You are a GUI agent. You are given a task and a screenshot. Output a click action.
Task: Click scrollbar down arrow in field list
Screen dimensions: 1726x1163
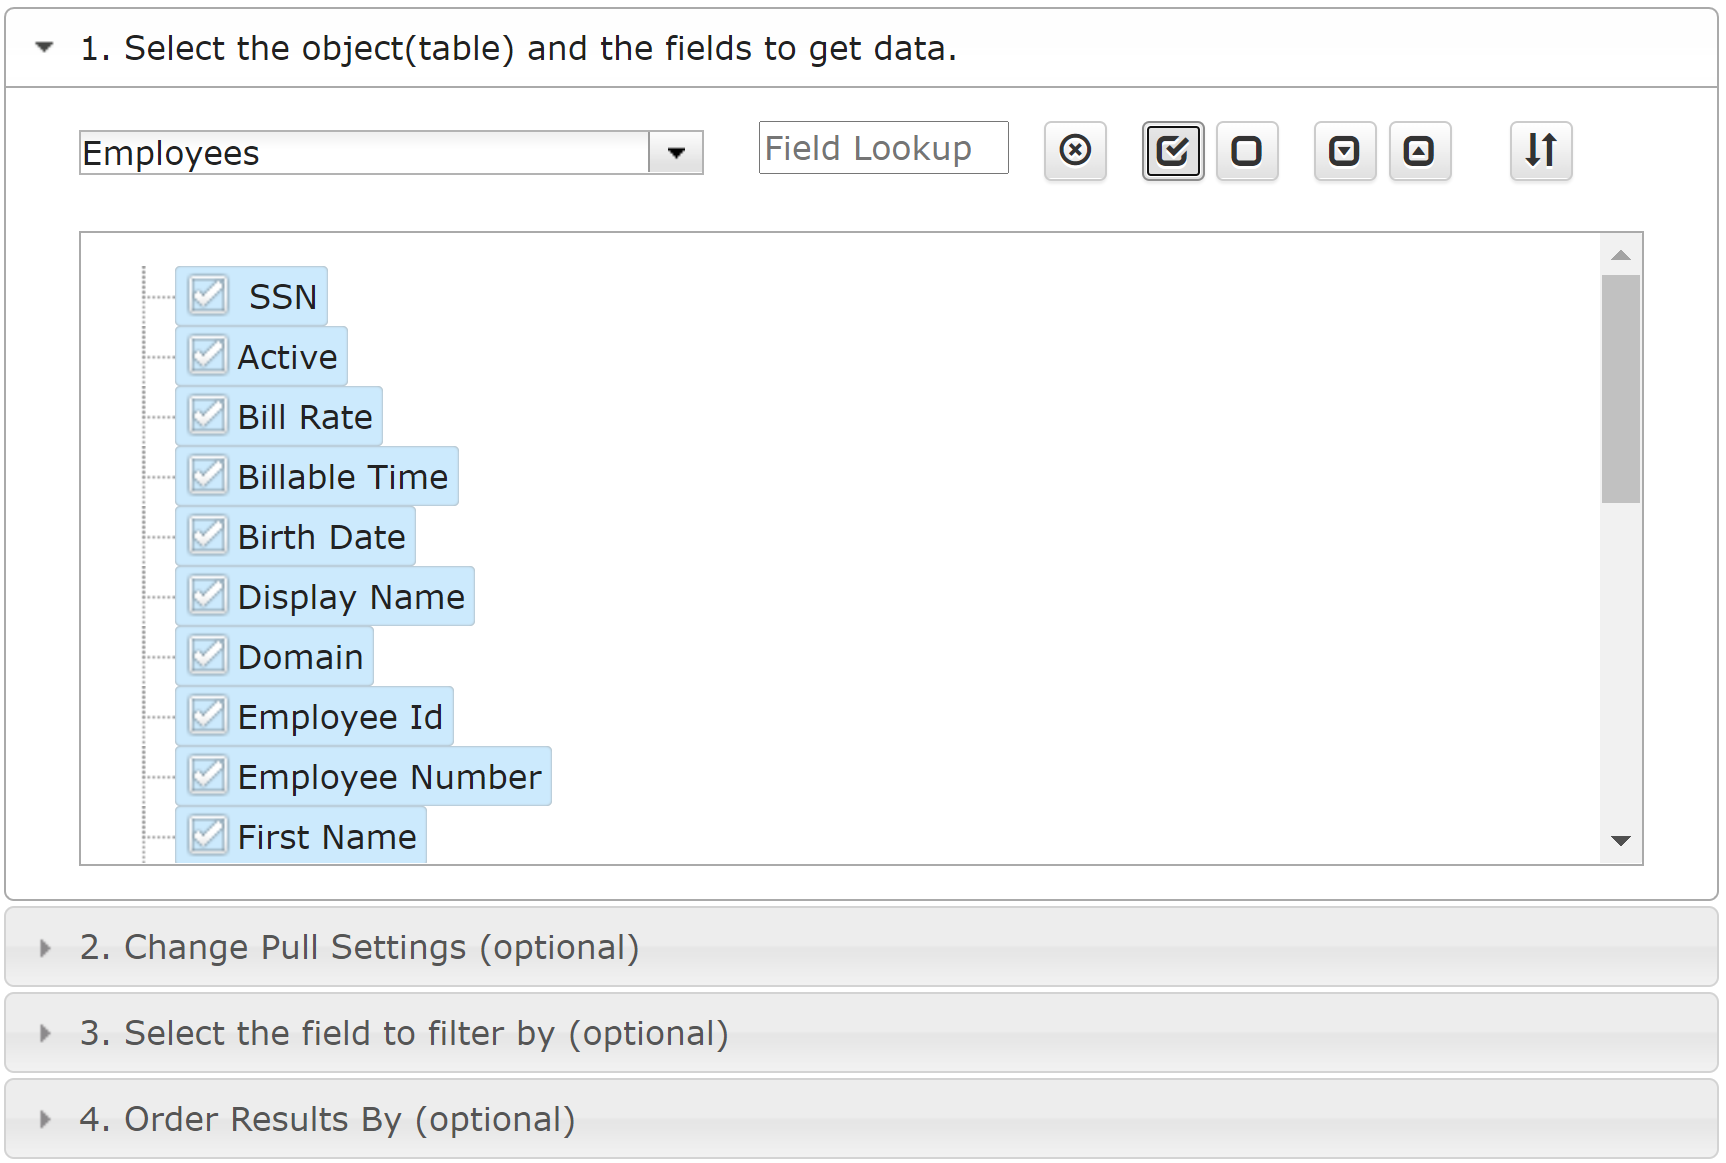click(x=1621, y=841)
